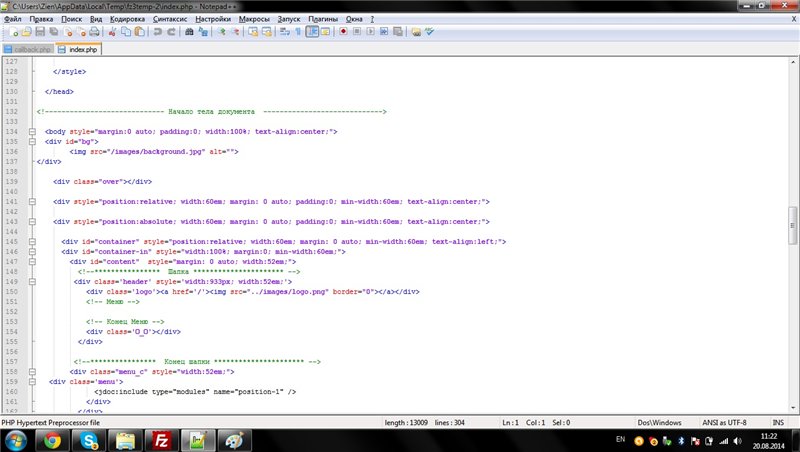Open the Кодировка menu
The image size is (800, 452).
coord(127,19)
